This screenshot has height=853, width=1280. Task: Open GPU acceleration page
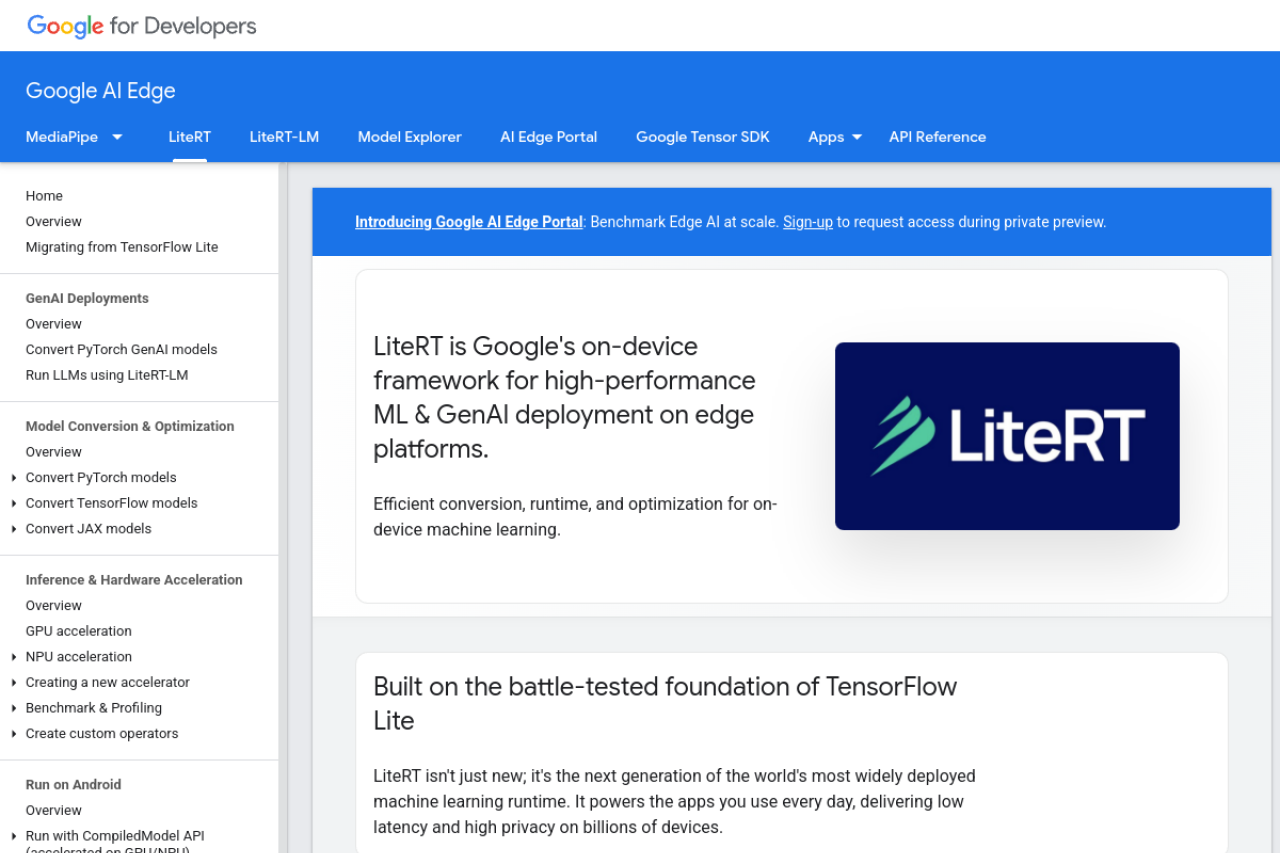tap(79, 631)
